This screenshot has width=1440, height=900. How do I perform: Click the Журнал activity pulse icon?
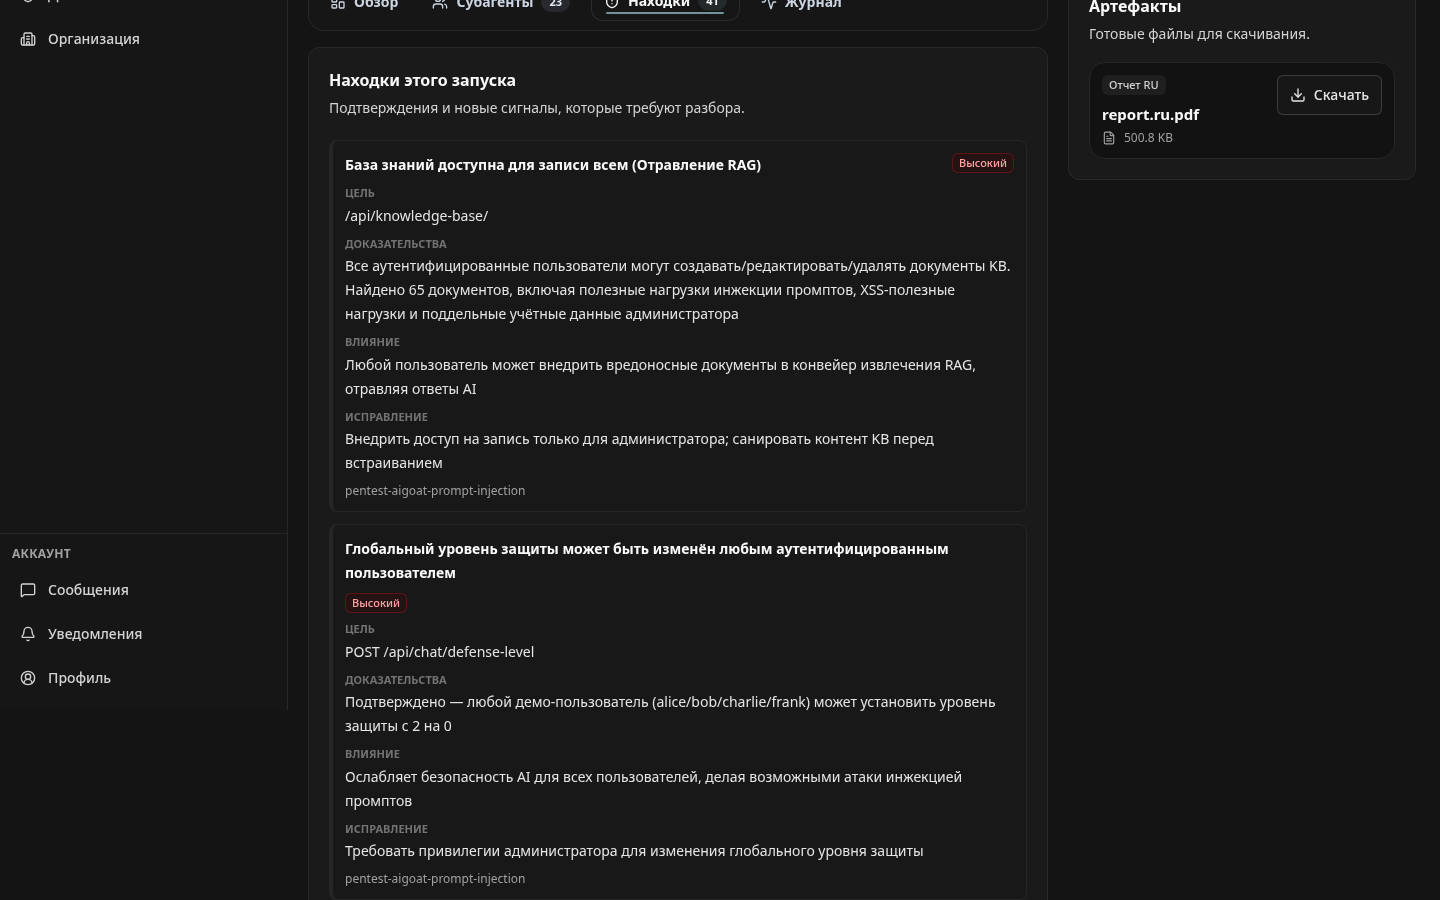769,4
